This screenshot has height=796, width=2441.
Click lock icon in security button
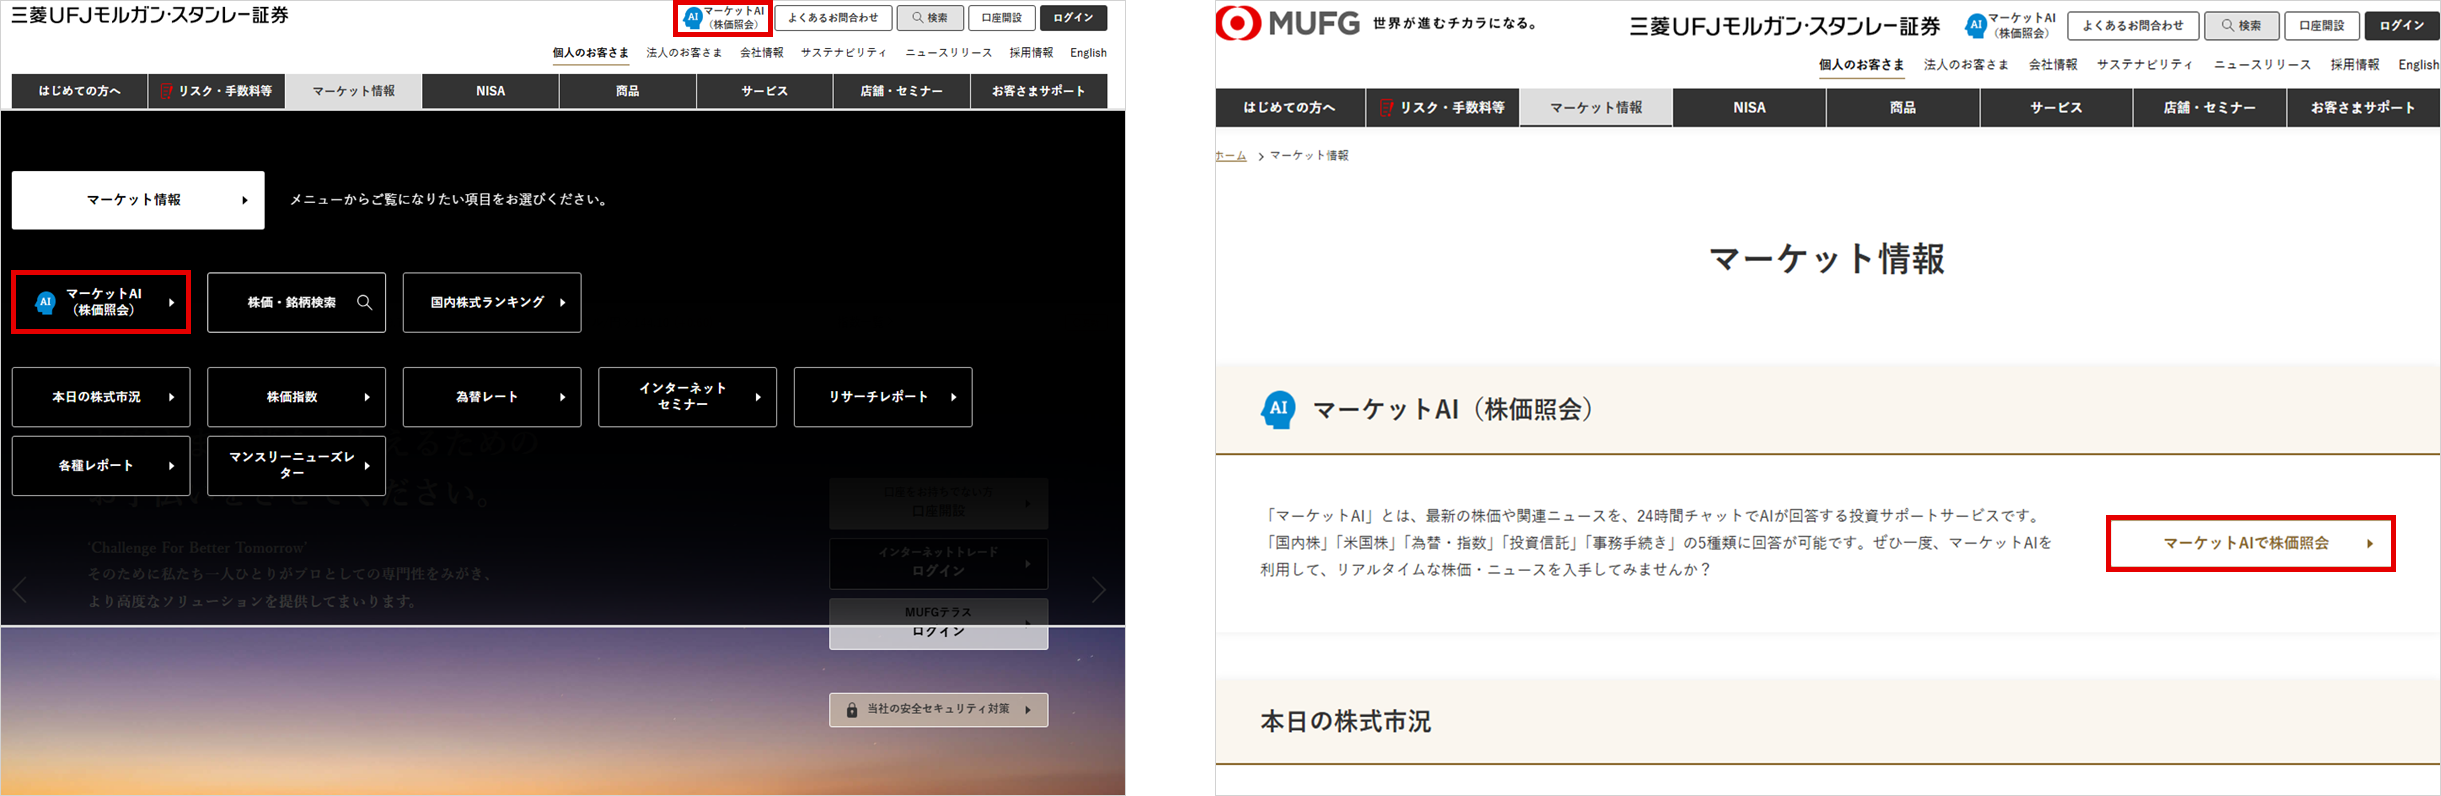point(852,710)
